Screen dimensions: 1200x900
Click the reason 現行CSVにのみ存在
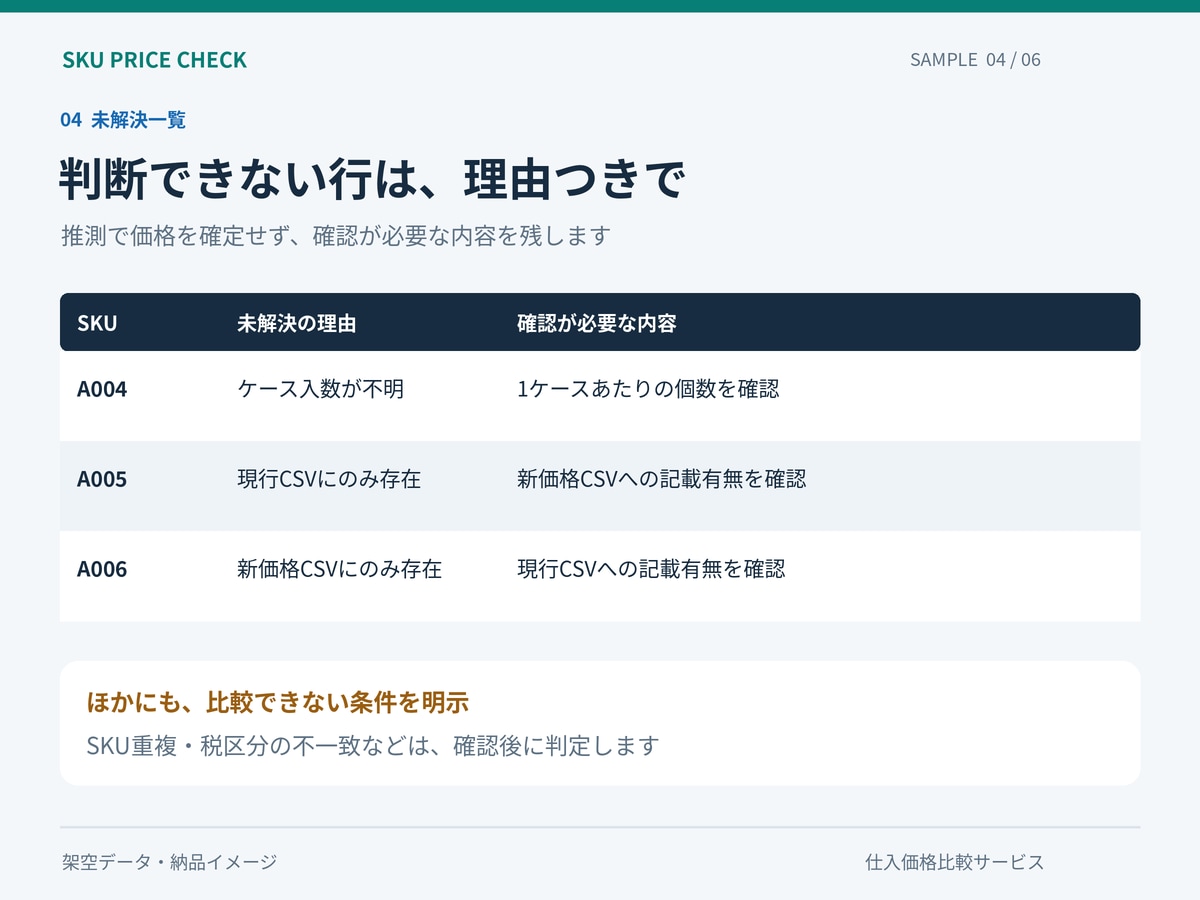click(x=329, y=479)
